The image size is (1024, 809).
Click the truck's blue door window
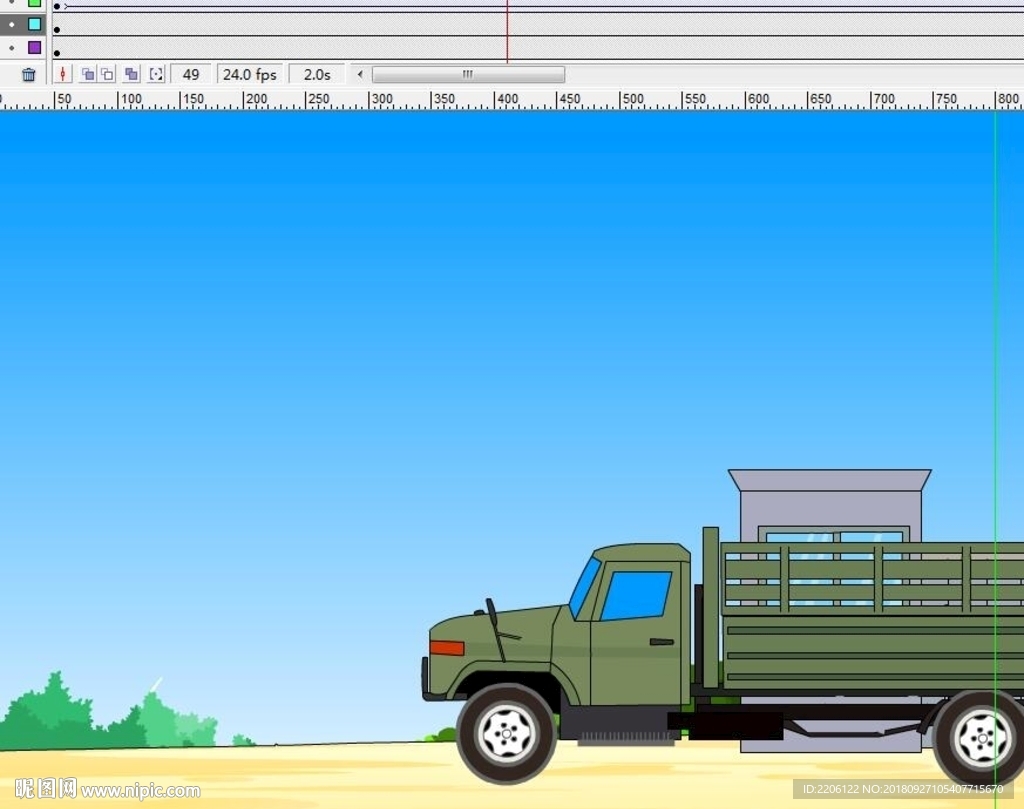[635, 595]
